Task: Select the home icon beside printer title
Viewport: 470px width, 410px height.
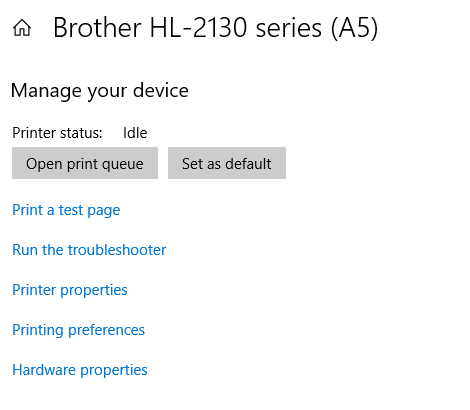Action: tap(22, 28)
